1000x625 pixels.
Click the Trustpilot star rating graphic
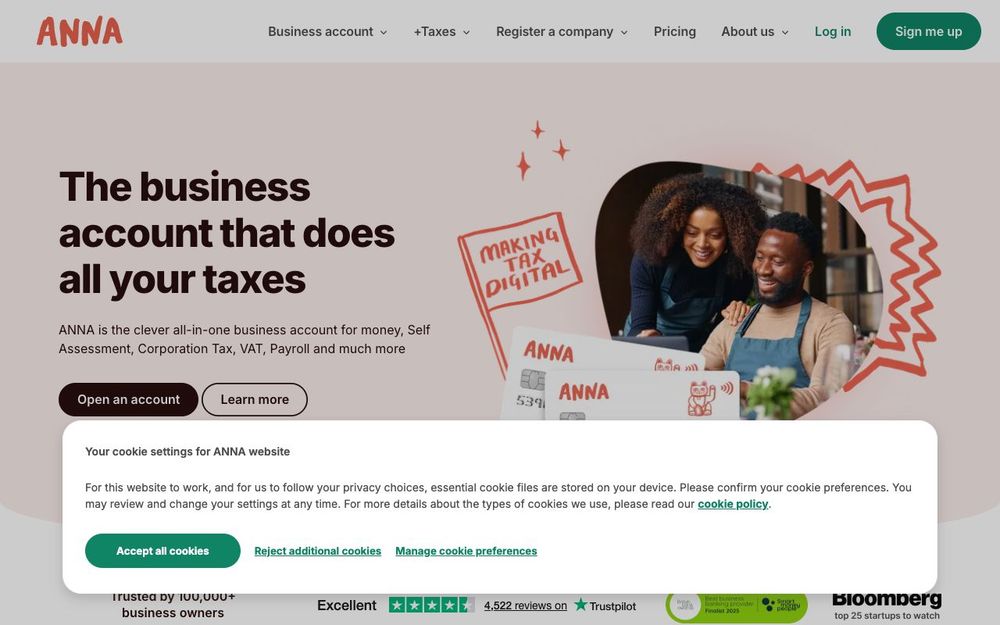pyautogui.click(x=432, y=605)
